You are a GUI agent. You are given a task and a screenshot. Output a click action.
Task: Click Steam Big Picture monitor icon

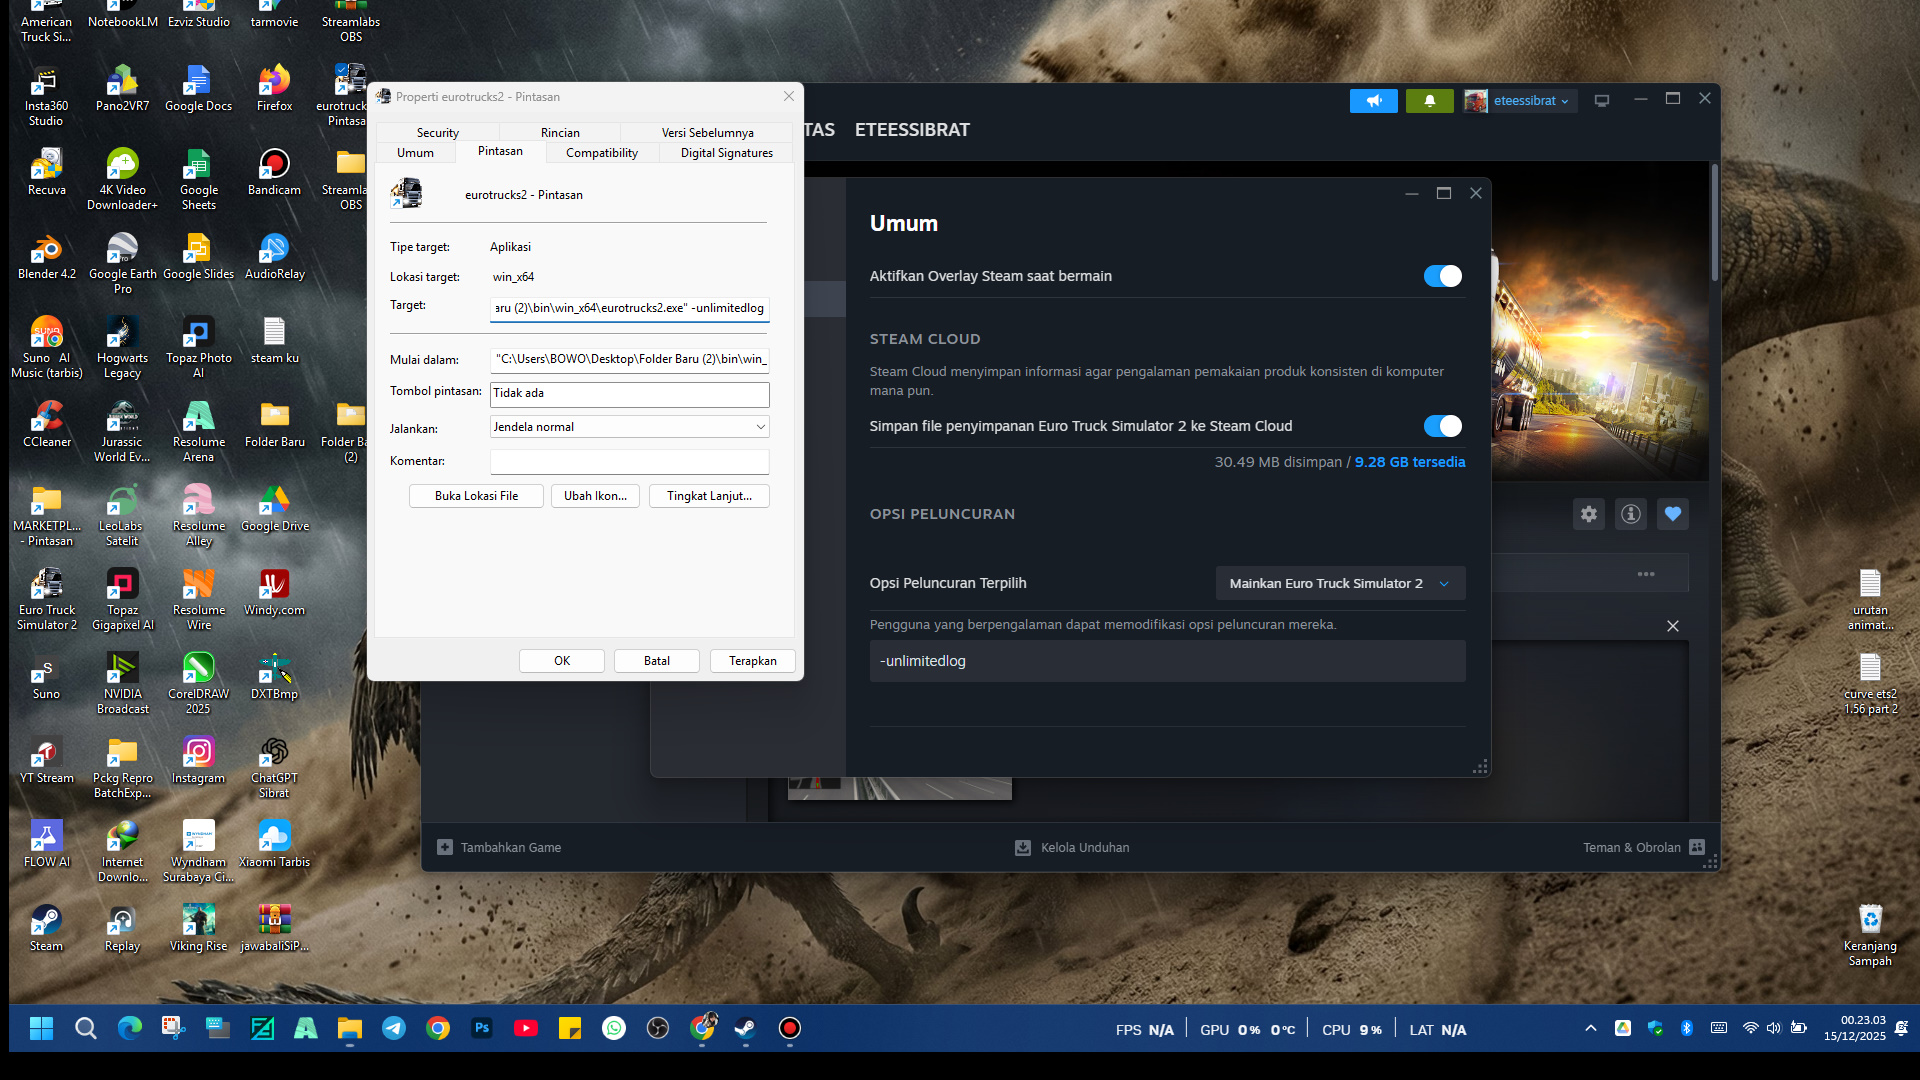1601,101
